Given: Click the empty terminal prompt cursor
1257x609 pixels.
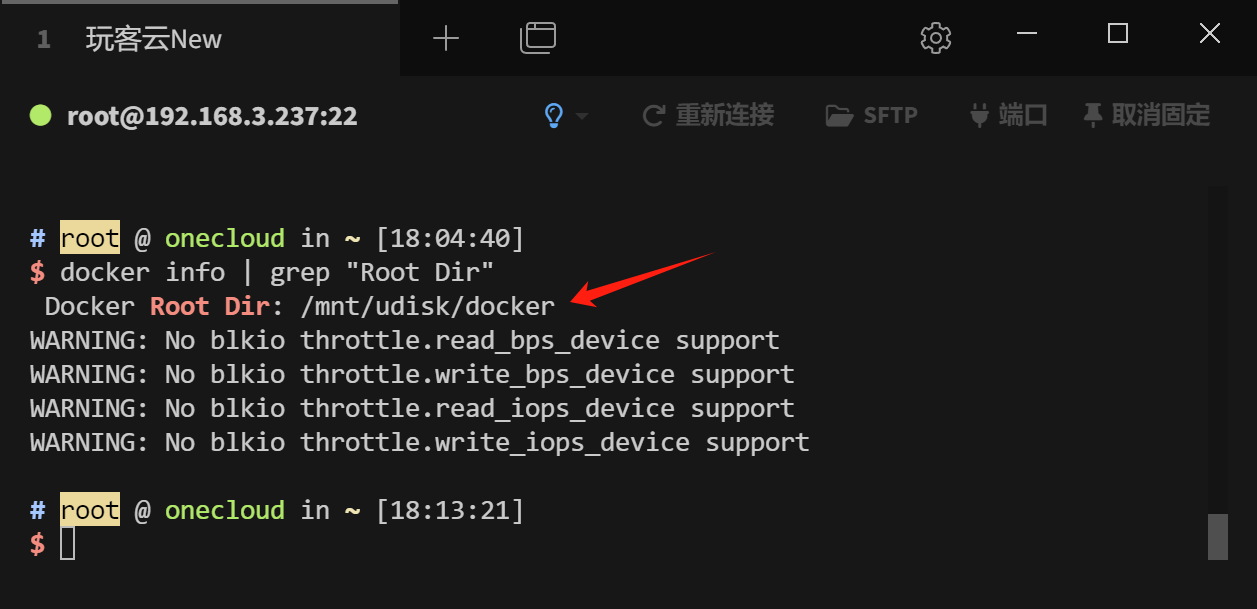Looking at the screenshot, I should [x=67, y=541].
